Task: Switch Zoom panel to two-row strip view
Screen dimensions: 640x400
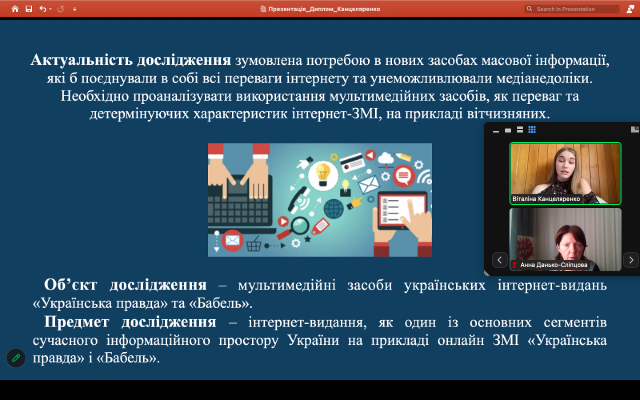Action: coord(520,130)
